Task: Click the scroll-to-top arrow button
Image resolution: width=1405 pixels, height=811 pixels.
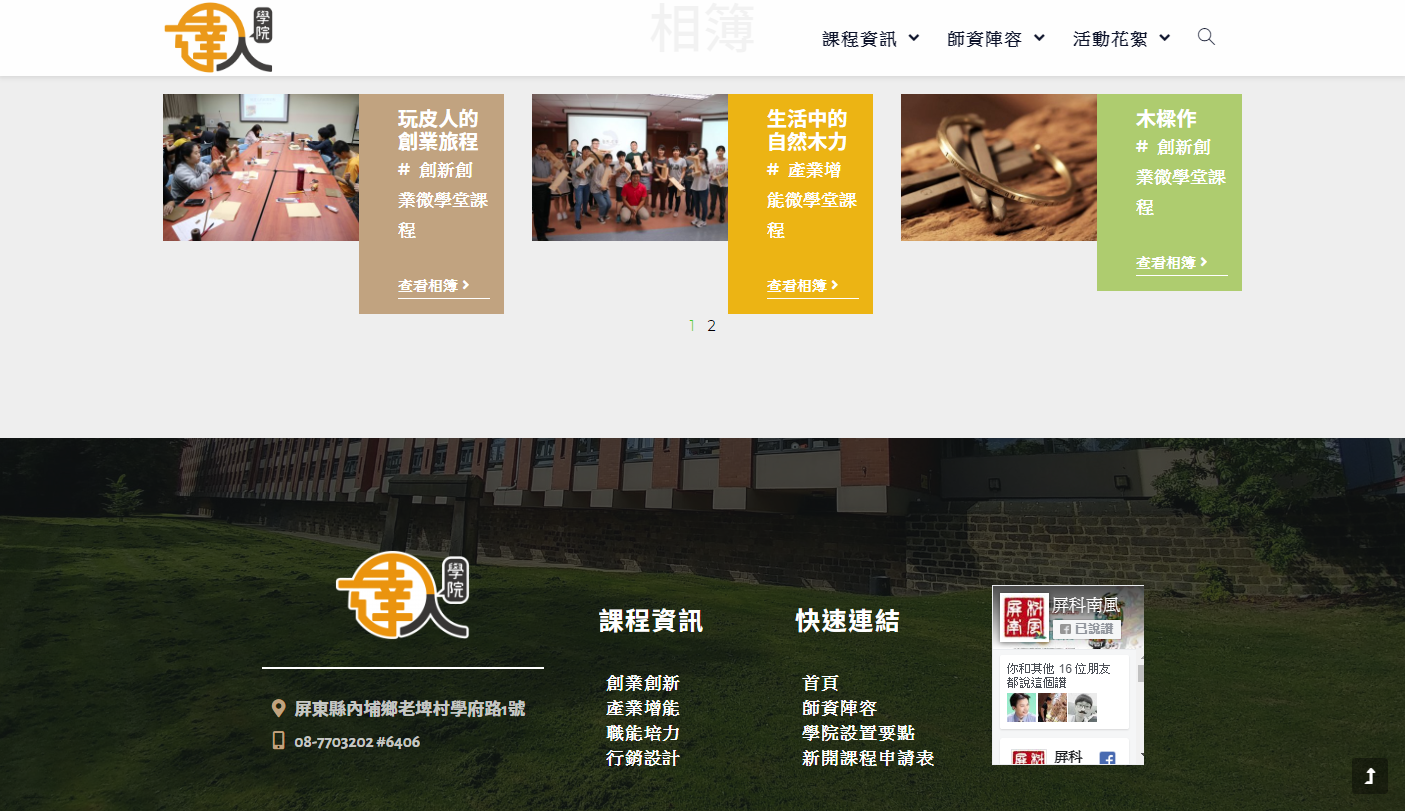Action: point(1369,776)
